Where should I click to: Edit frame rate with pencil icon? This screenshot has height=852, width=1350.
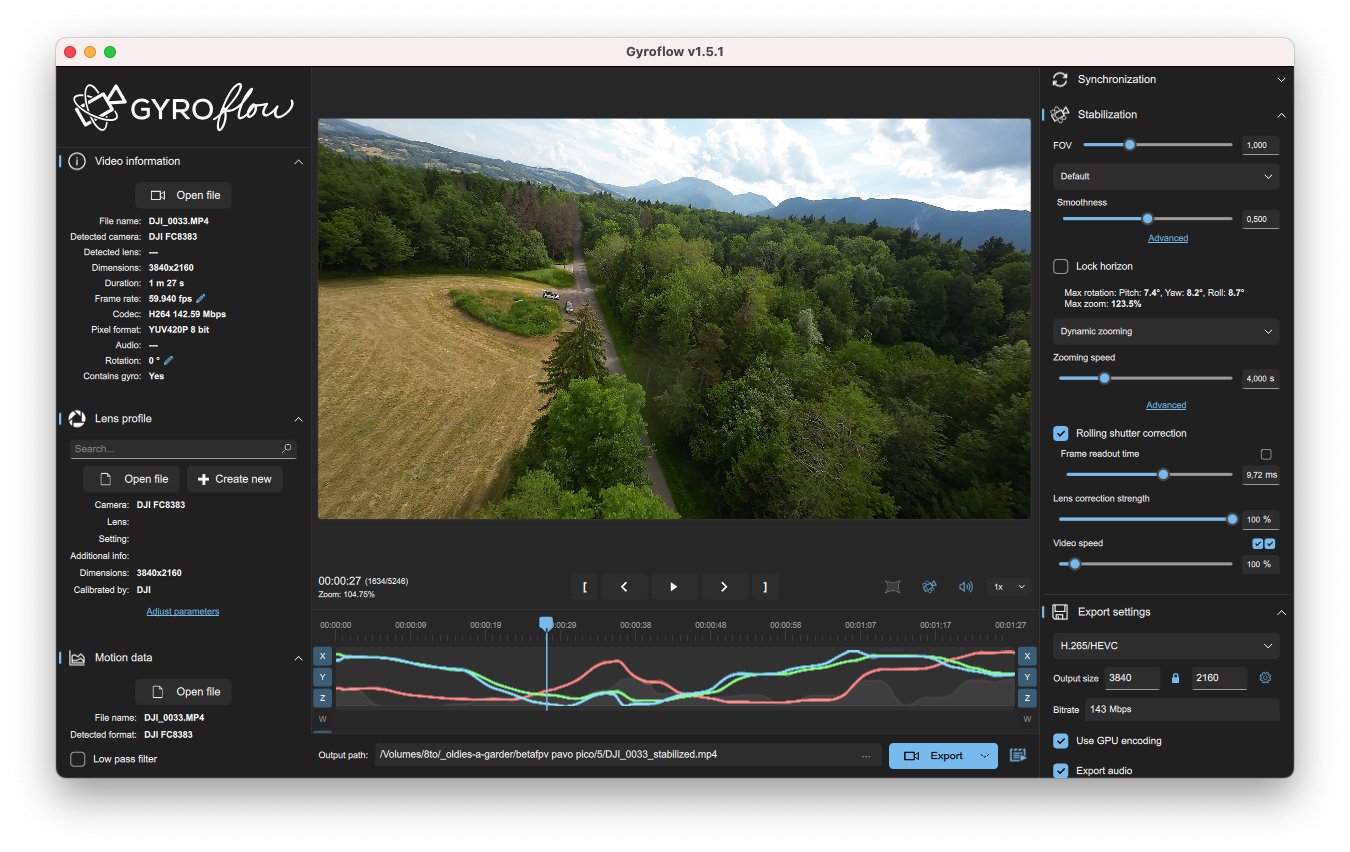[x=201, y=299]
